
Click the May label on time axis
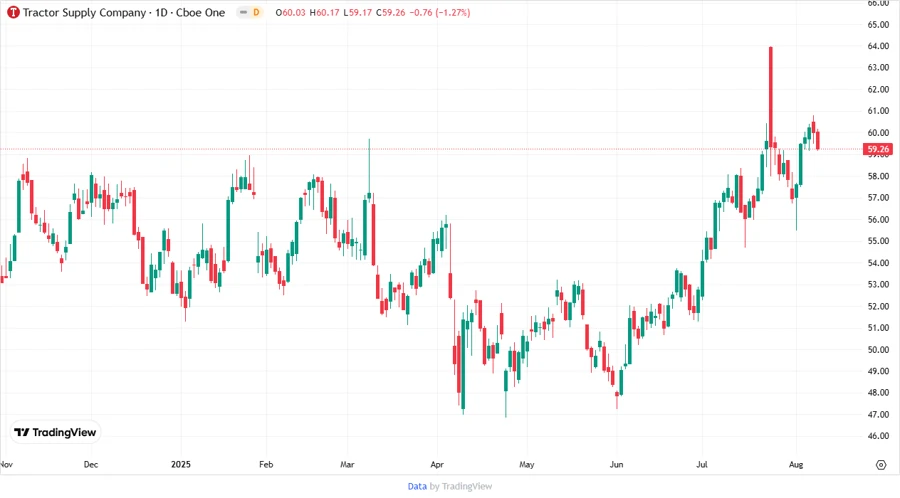pos(526,465)
